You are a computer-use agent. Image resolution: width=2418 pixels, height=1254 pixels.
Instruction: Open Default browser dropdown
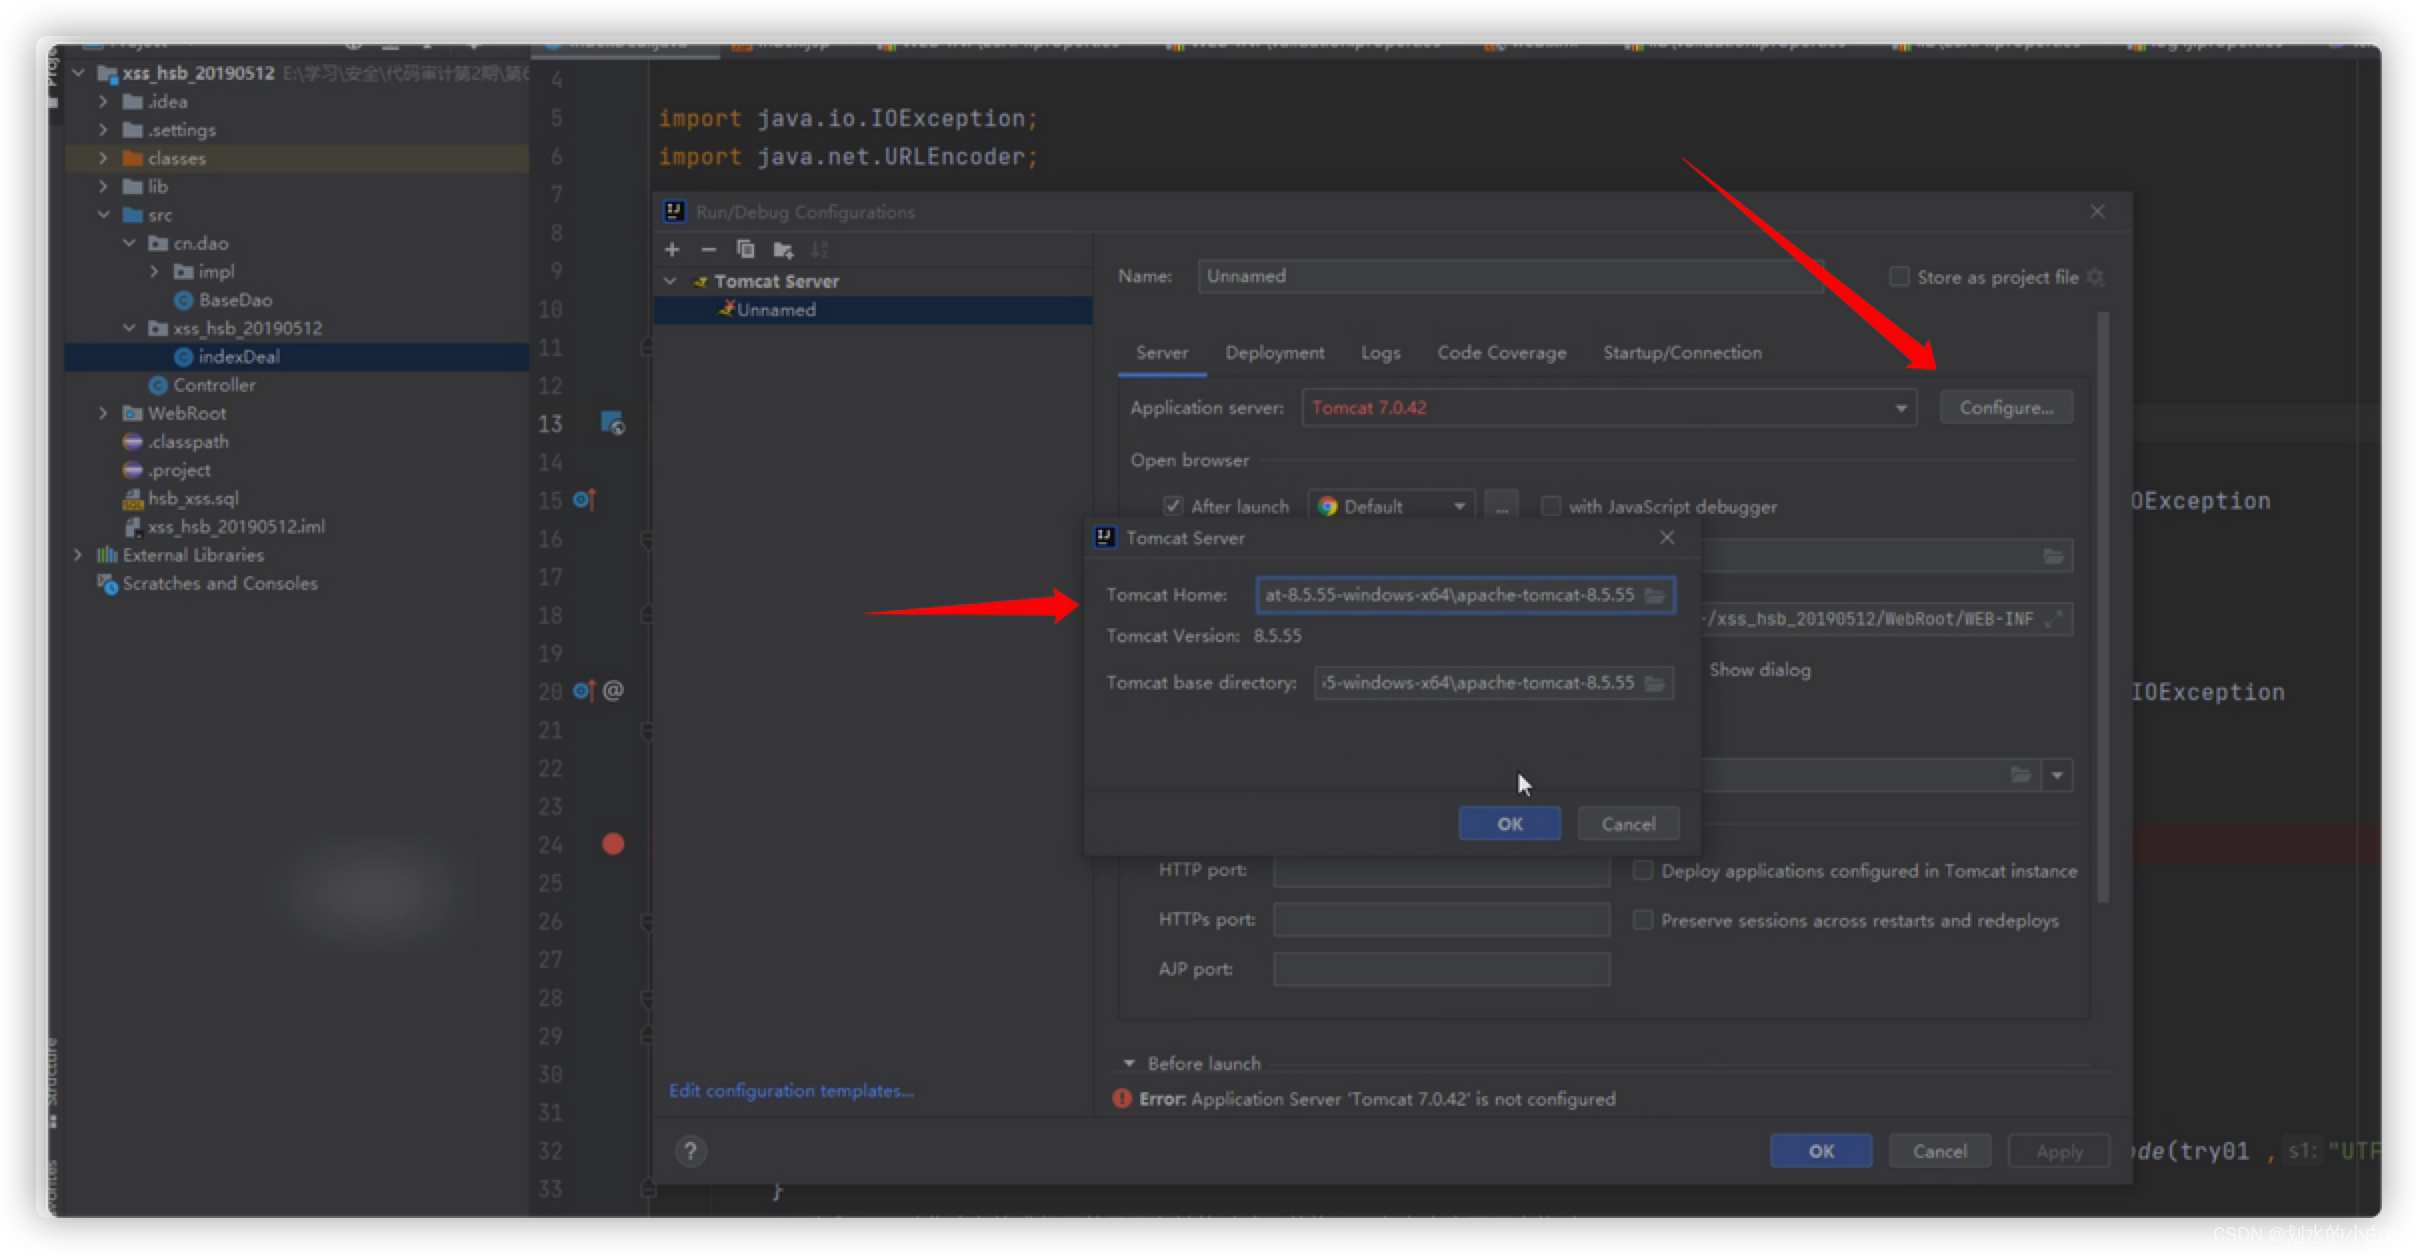point(1391,506)
